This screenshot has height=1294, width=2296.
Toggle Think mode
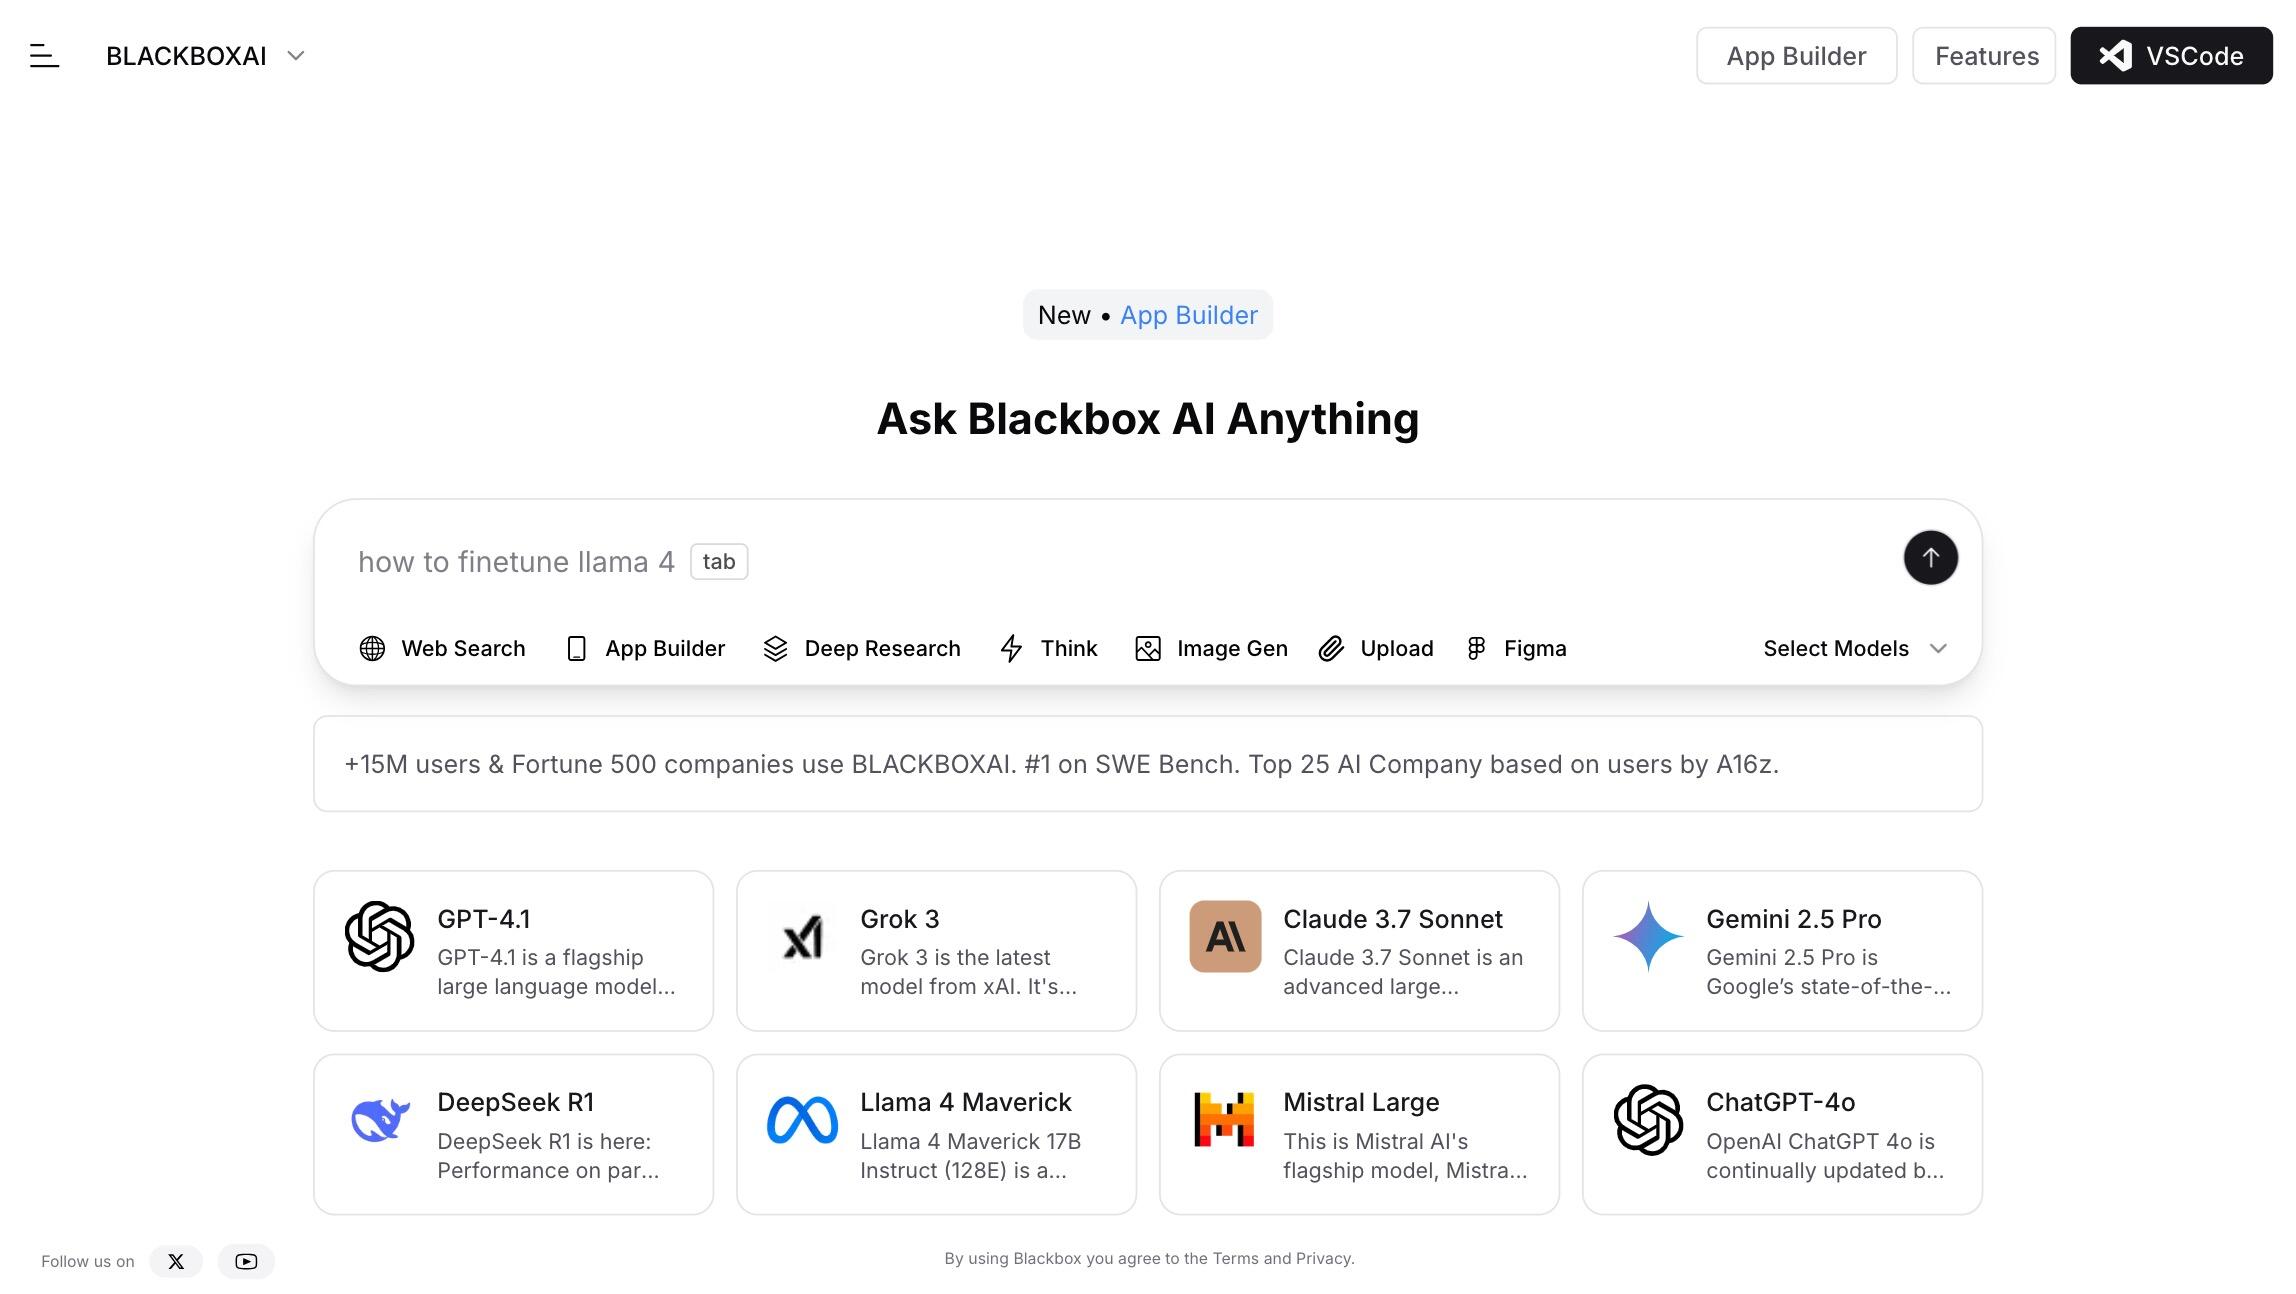[x=1048, y=648]
